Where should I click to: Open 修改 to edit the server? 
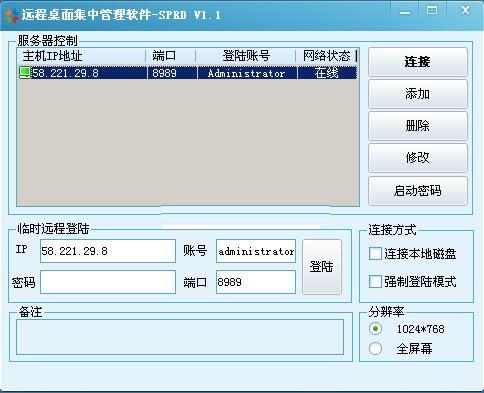pos(418,158)
